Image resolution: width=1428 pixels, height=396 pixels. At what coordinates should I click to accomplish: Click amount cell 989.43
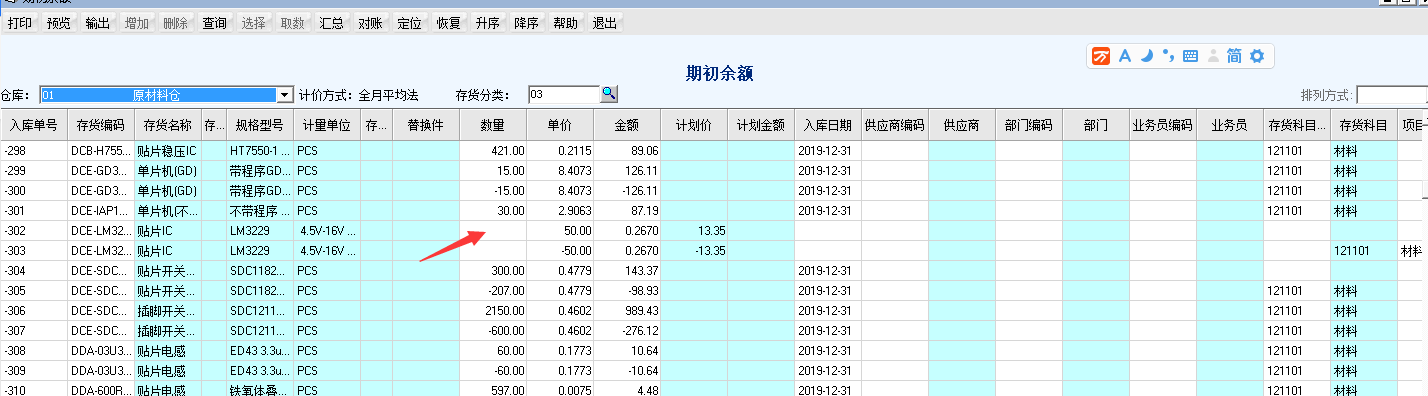point(627,310)
